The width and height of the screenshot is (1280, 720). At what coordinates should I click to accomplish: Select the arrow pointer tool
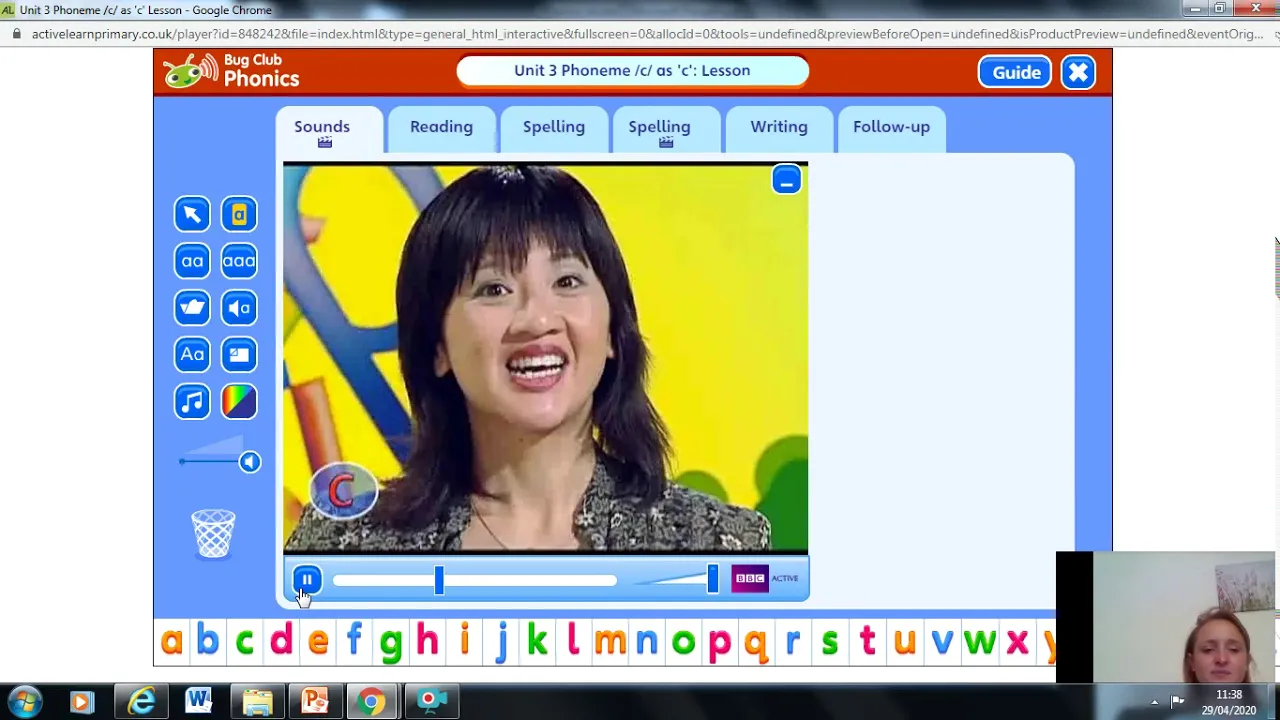pos(192,214)
